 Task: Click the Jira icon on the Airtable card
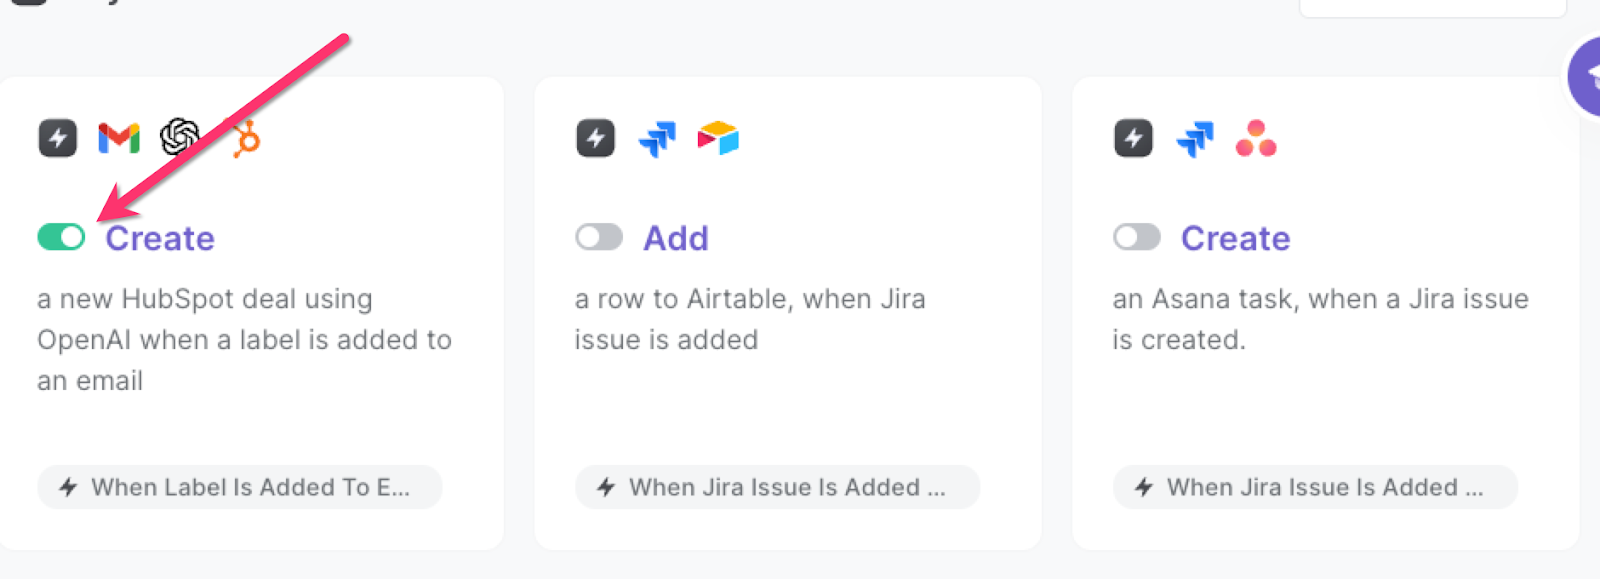point(655,138)
